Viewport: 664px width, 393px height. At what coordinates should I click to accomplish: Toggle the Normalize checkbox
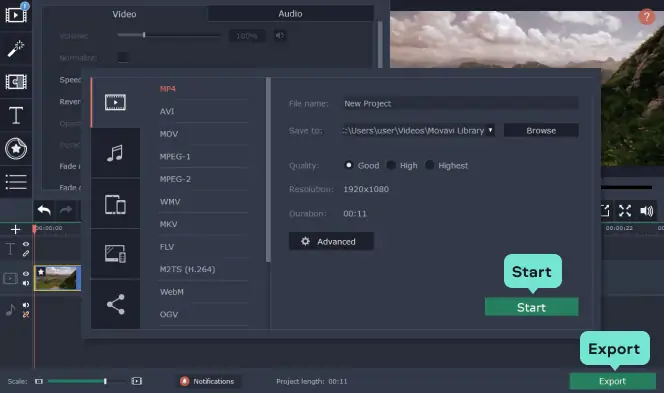click(x=123, y=57)
